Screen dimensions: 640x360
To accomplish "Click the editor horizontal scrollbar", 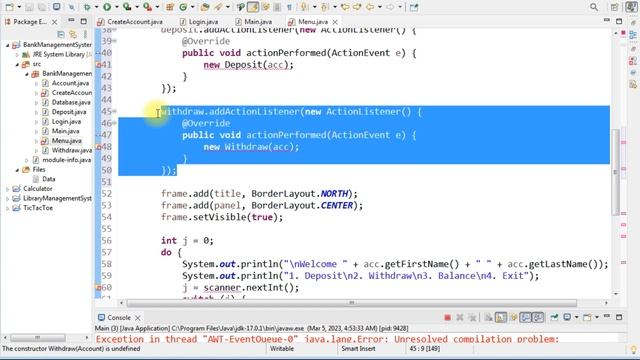I will 352,303.
